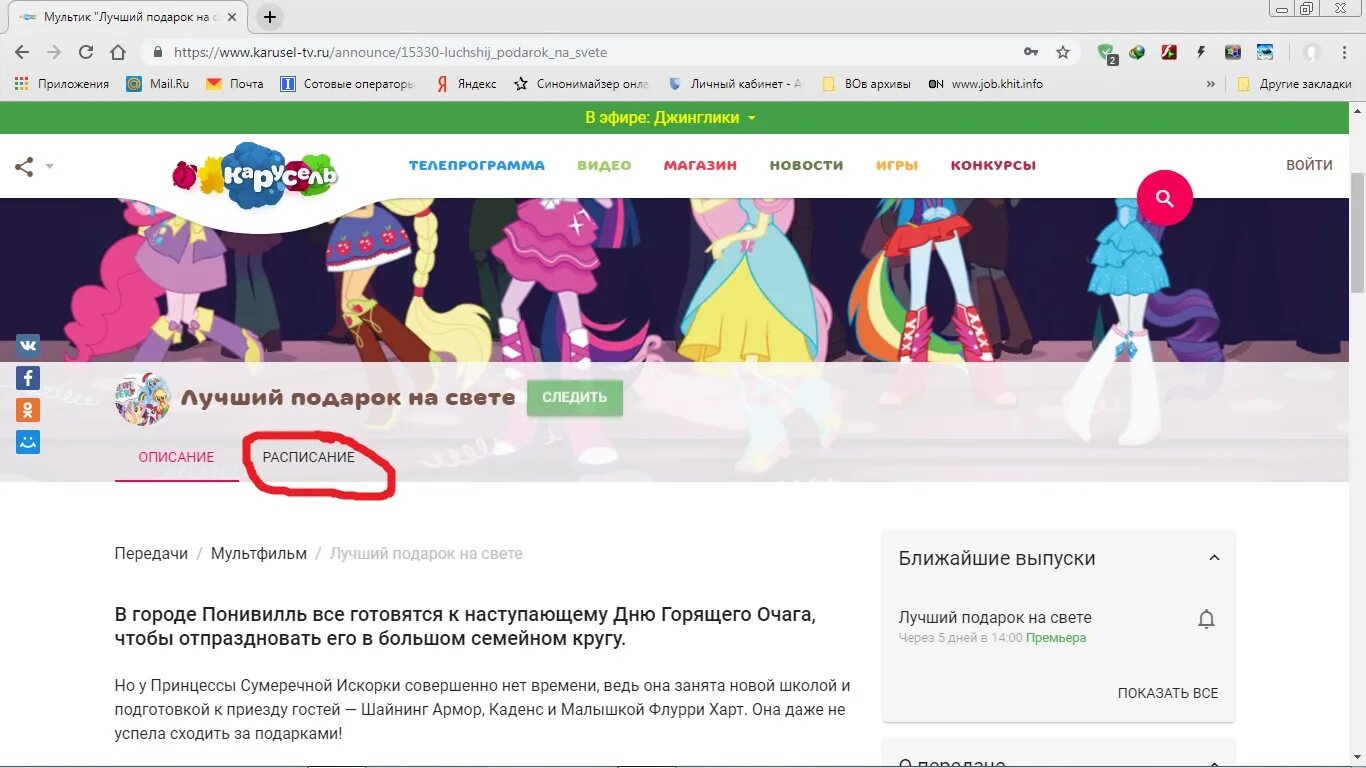
Task: Open the www.job.khit.info bookmark
Action: (x=986, y=84)
